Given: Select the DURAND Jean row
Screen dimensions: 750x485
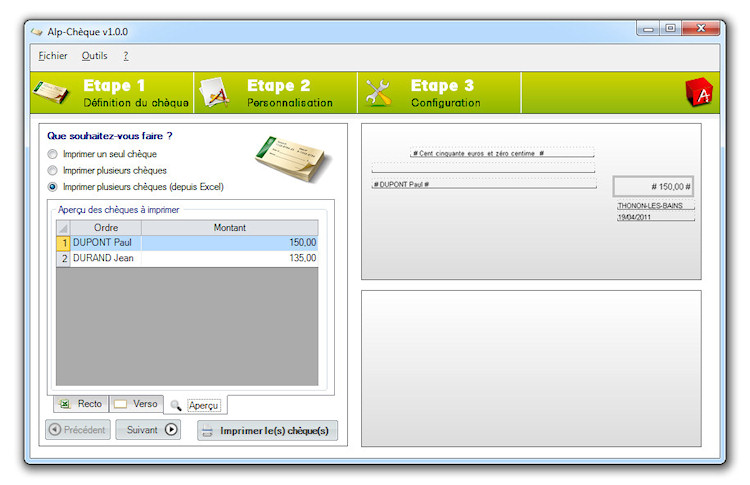Looking at the screenshot, I should pos(105,258).
